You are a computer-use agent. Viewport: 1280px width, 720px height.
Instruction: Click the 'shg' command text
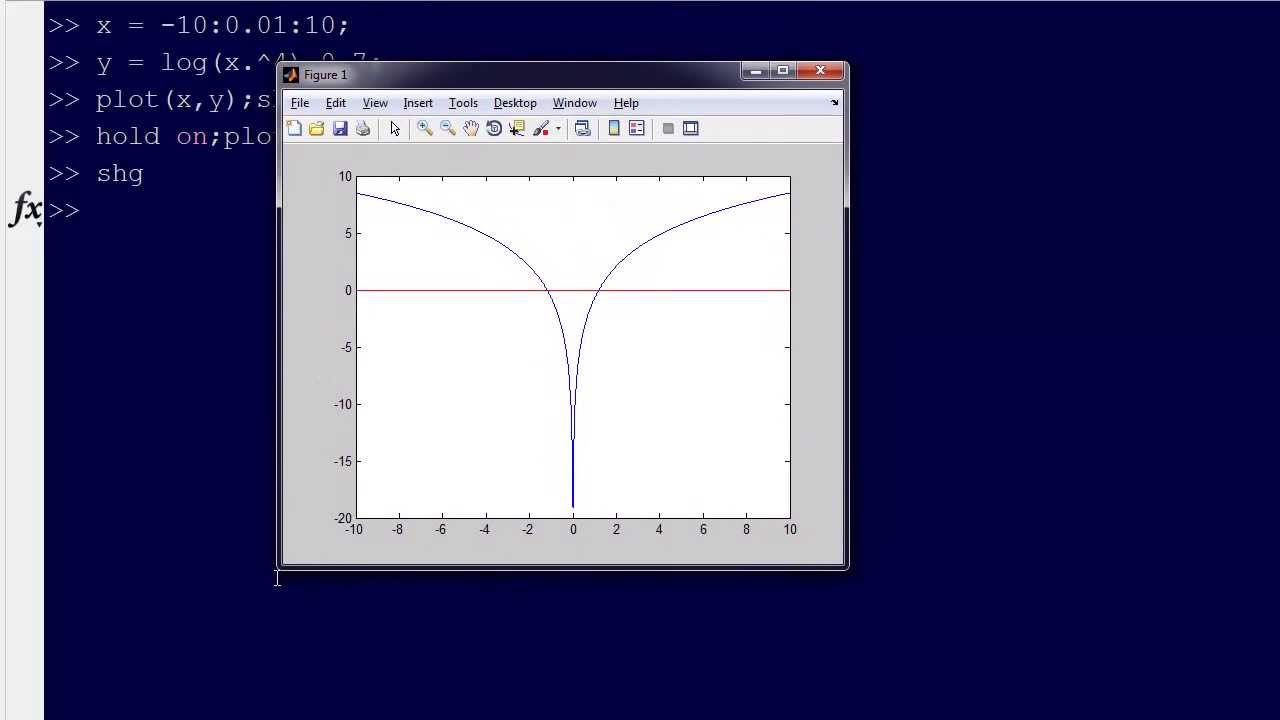120,174
